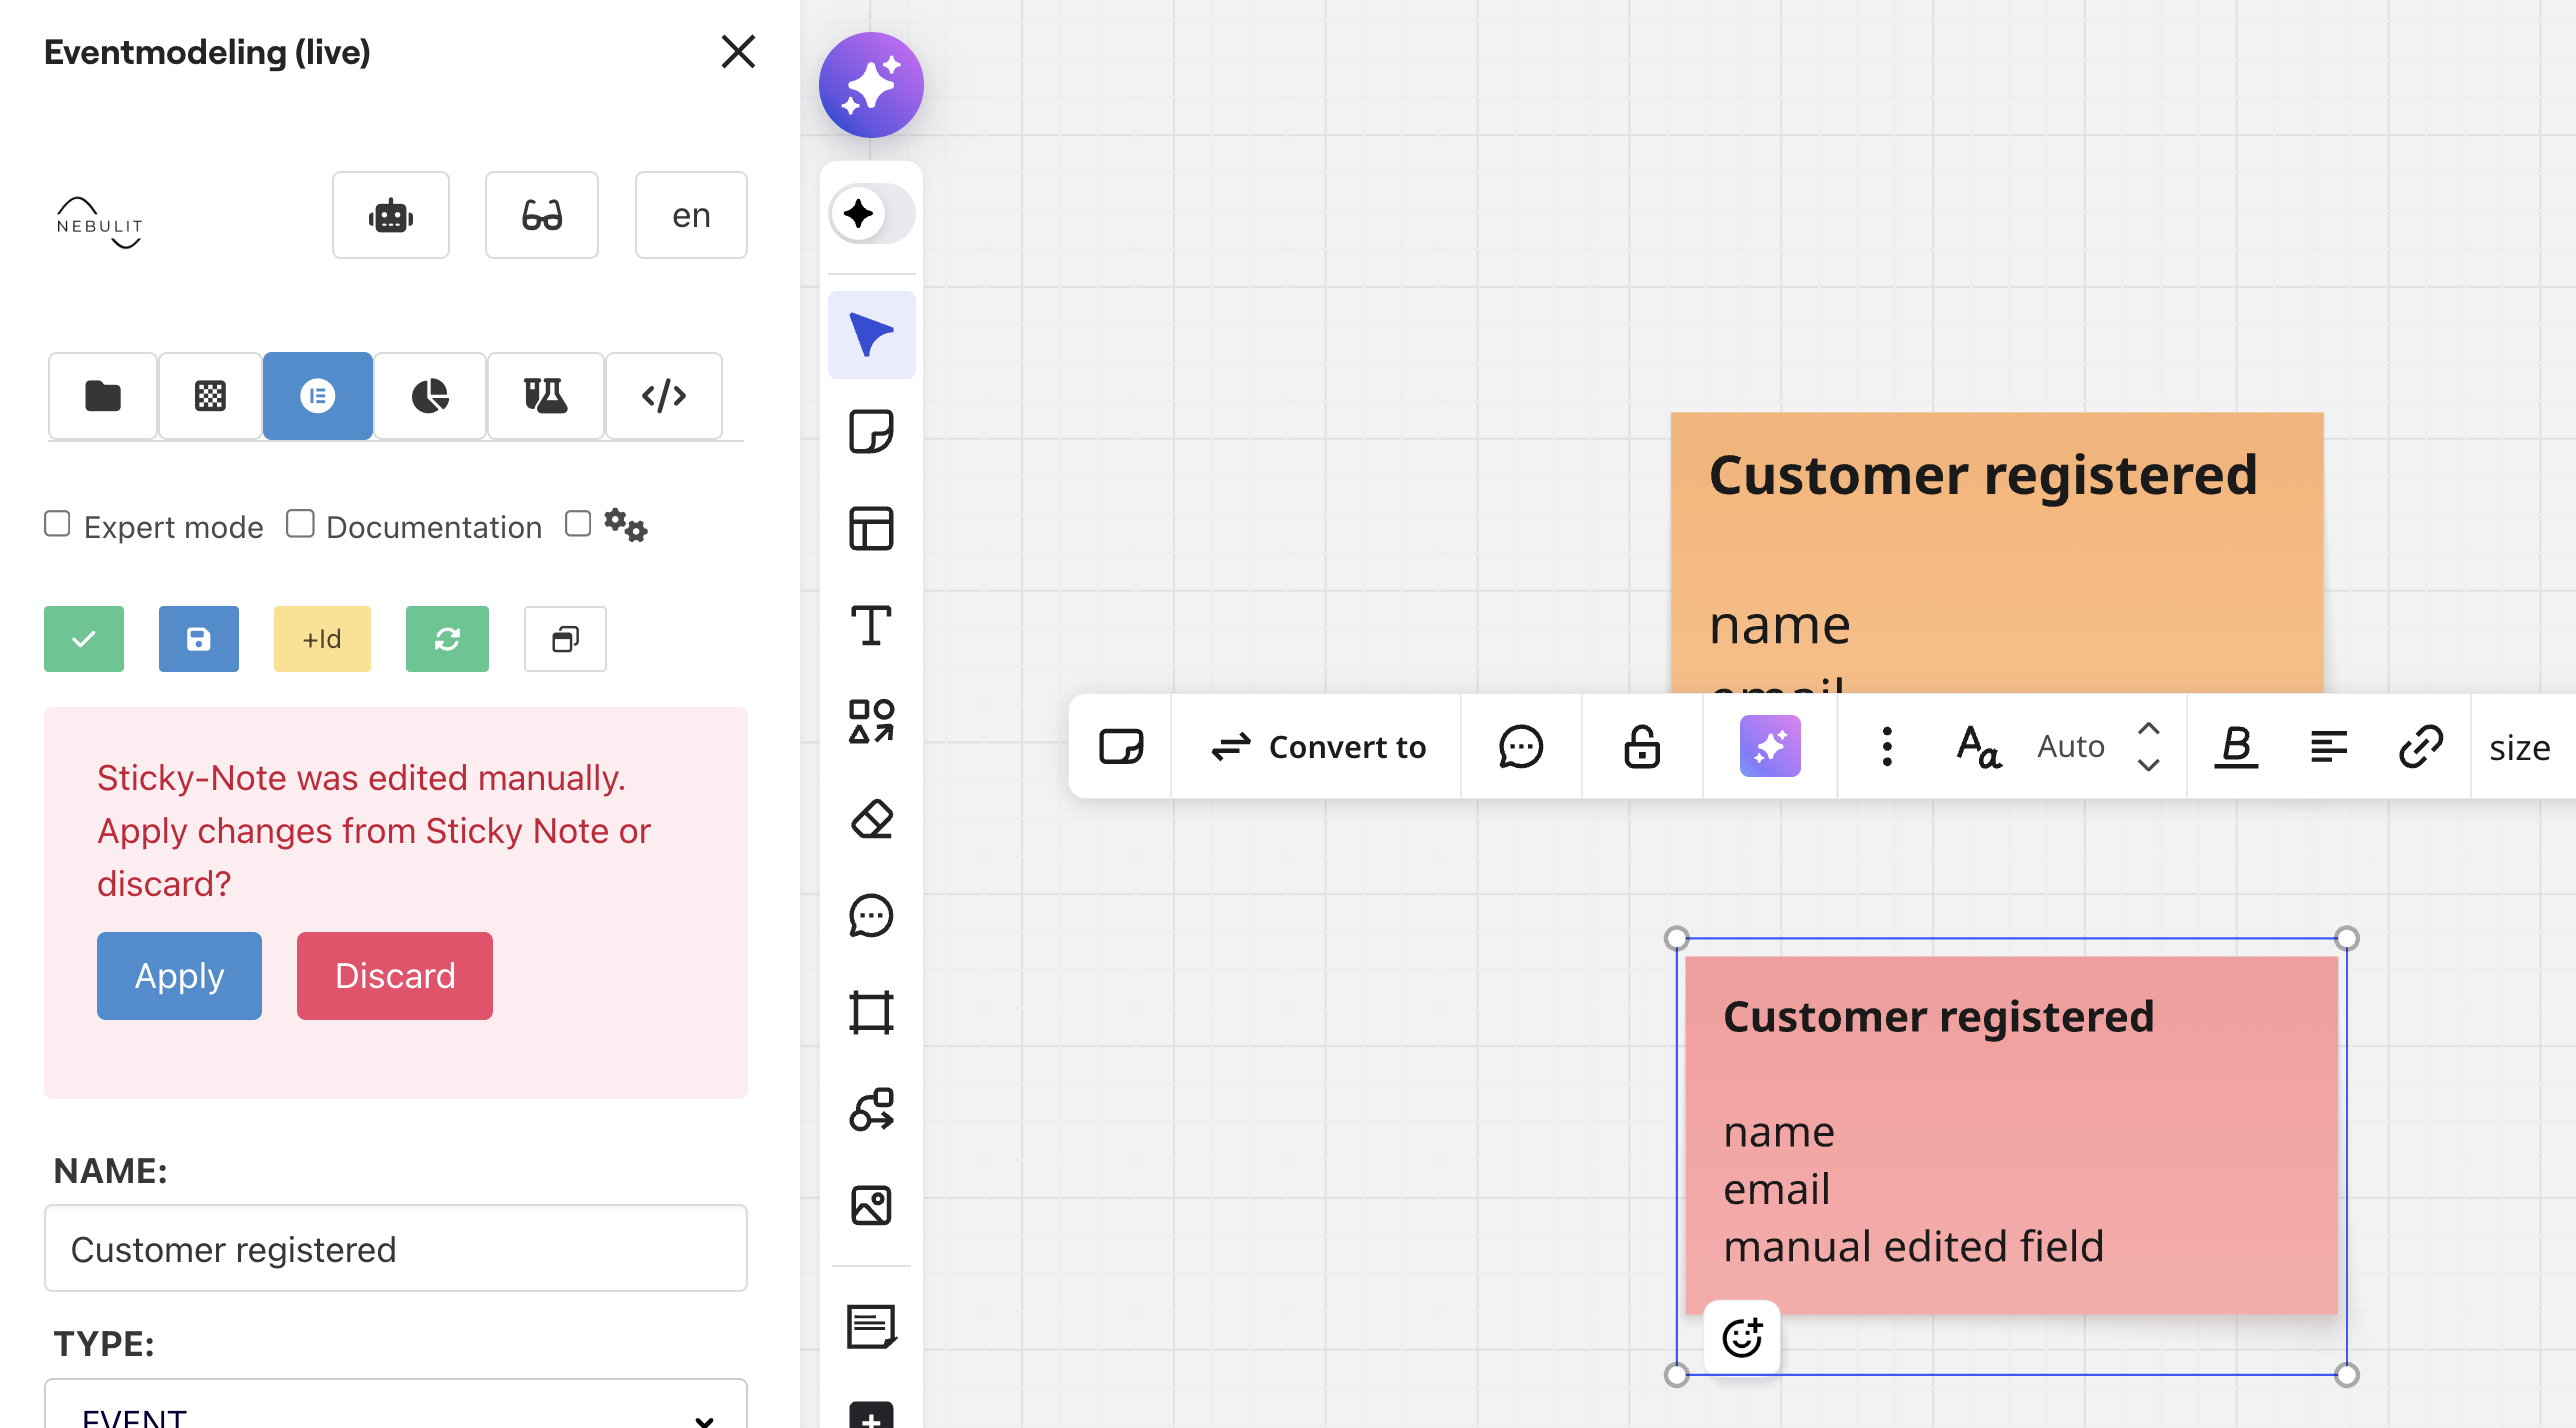Click the add emoji reaction icon on the sticky note
This screenshot has width=2576, height=1428.
[x=1741, y=1337]
